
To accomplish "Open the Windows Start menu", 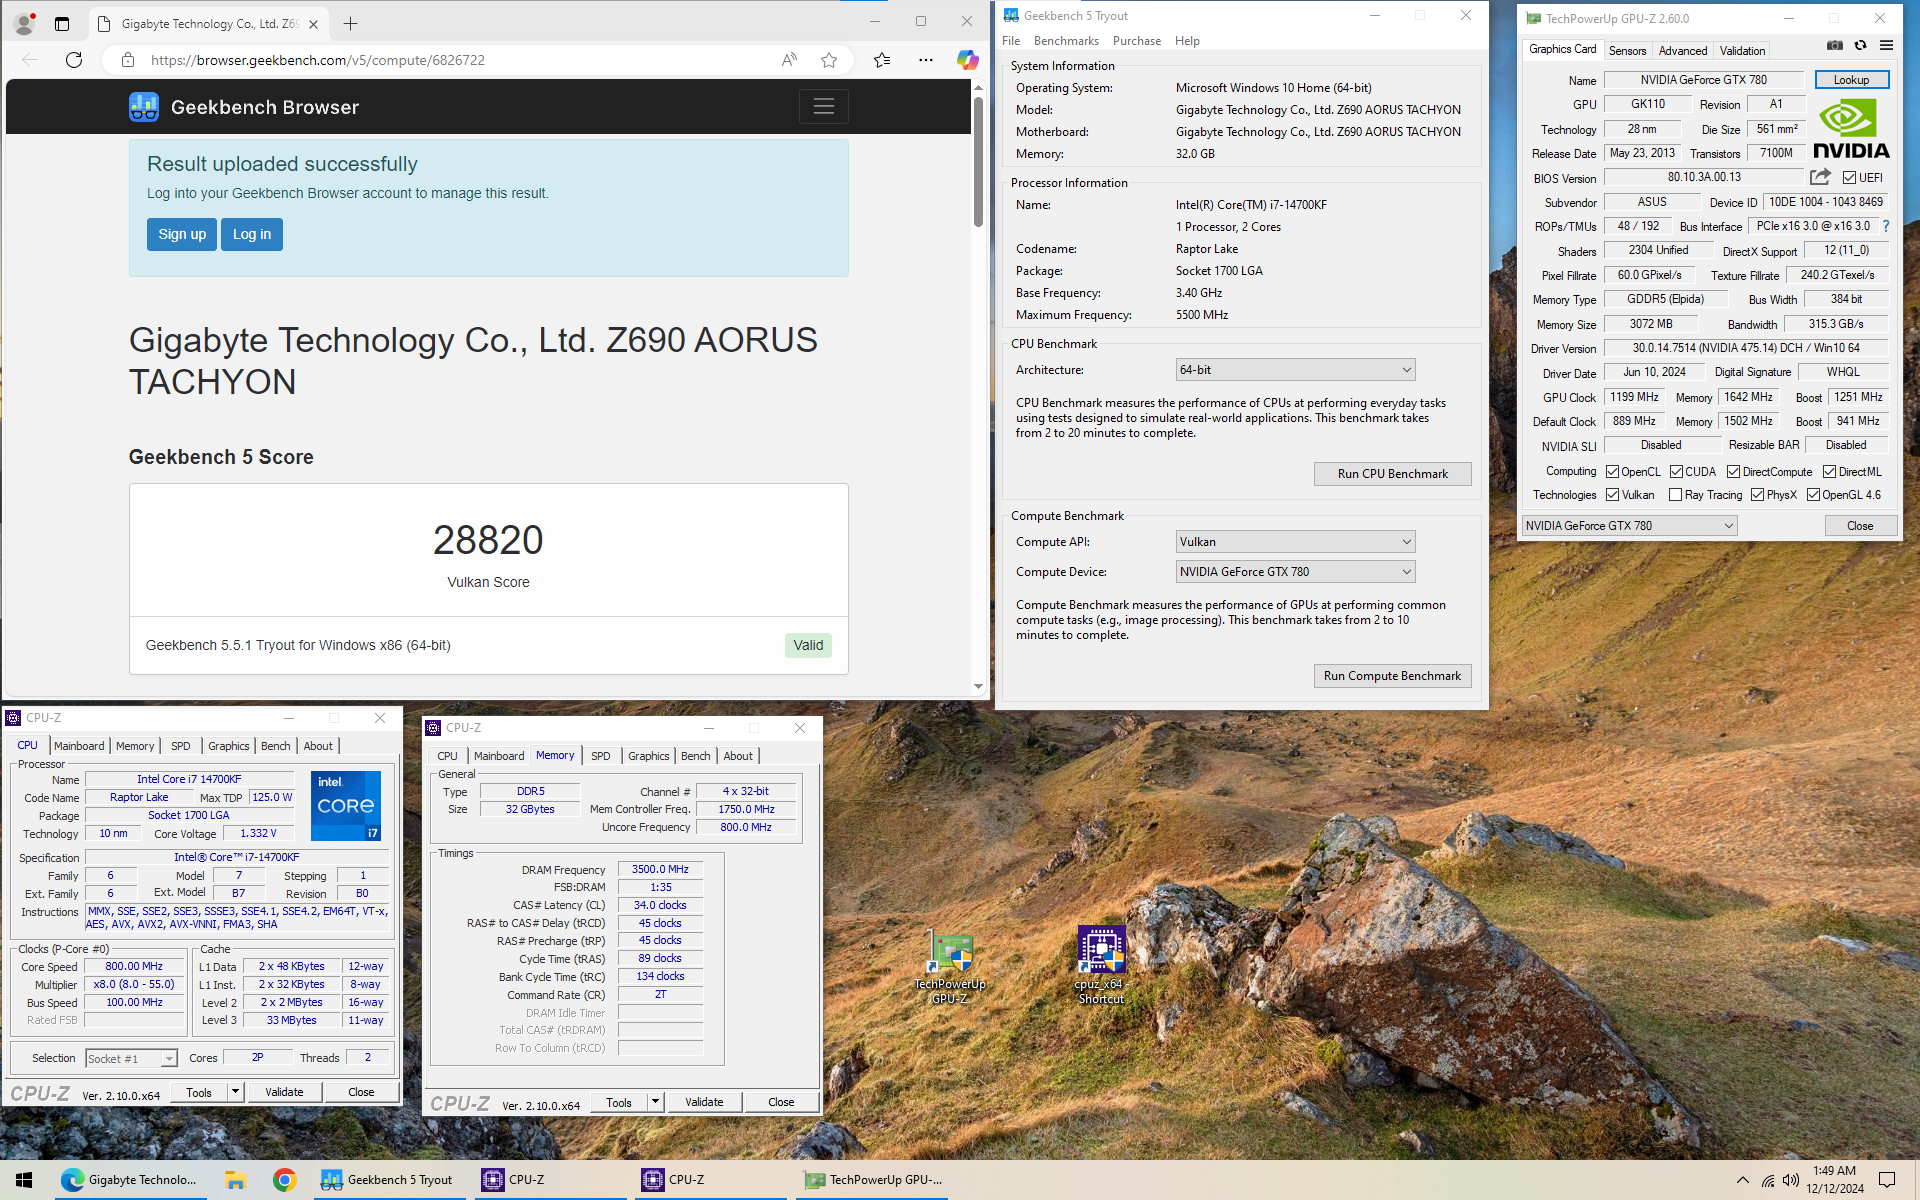I will 24,1180.
